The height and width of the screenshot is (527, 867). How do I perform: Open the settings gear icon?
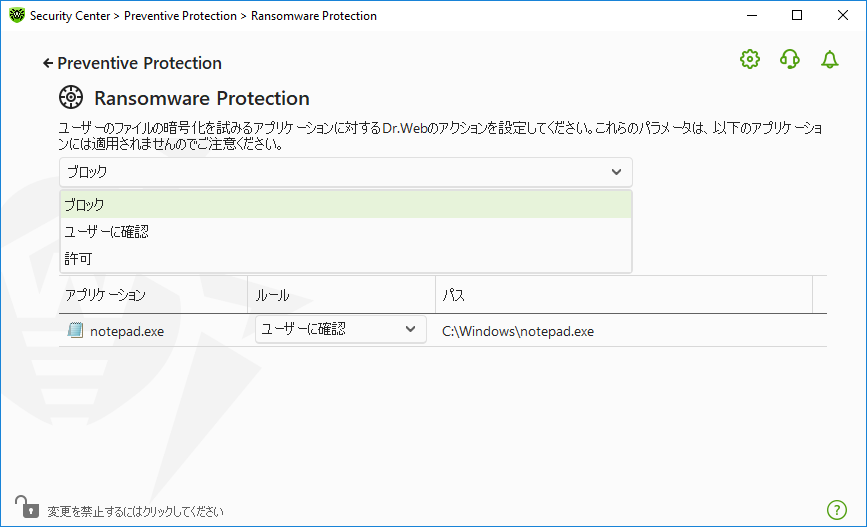(x=750, y=60)
